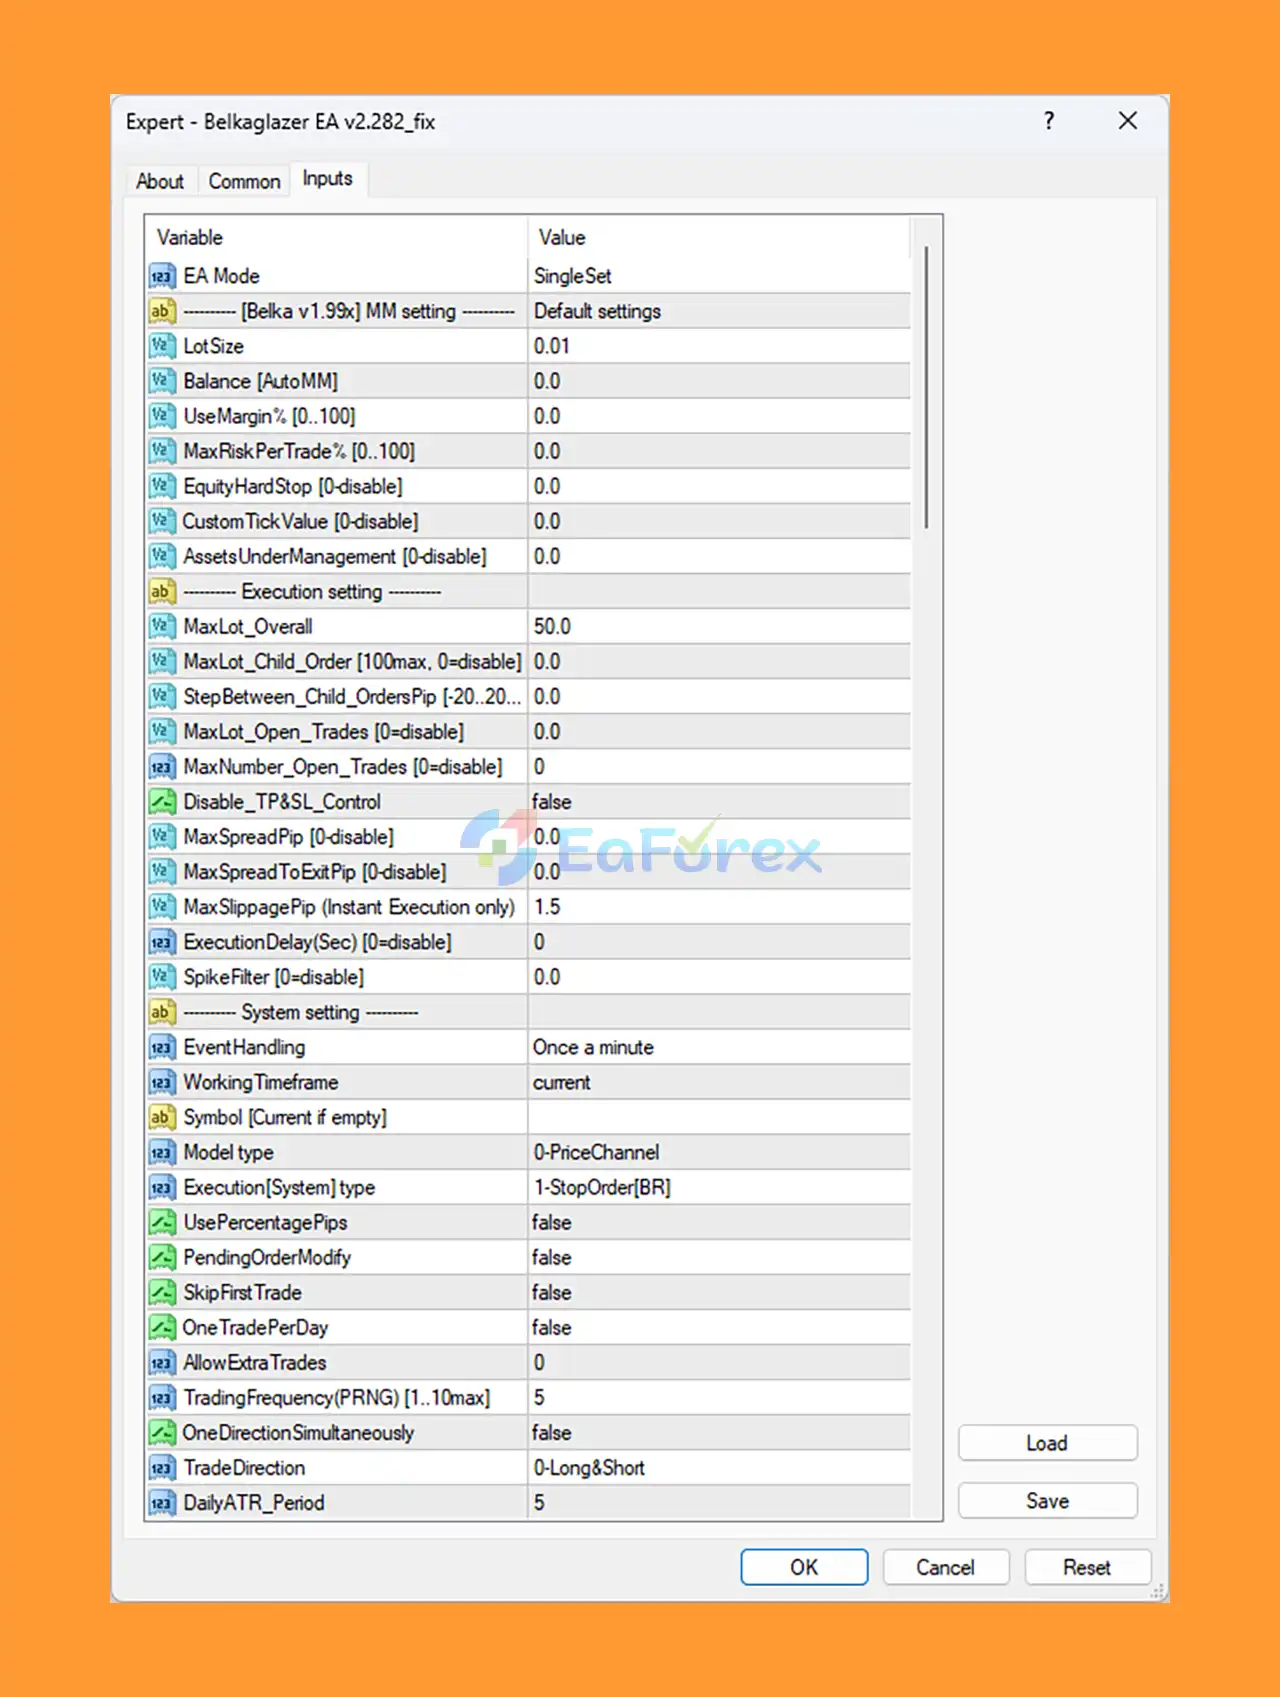Click the icon beside MaxLot_Child_Order
1280x1697 pixels.
coord(162,662)
